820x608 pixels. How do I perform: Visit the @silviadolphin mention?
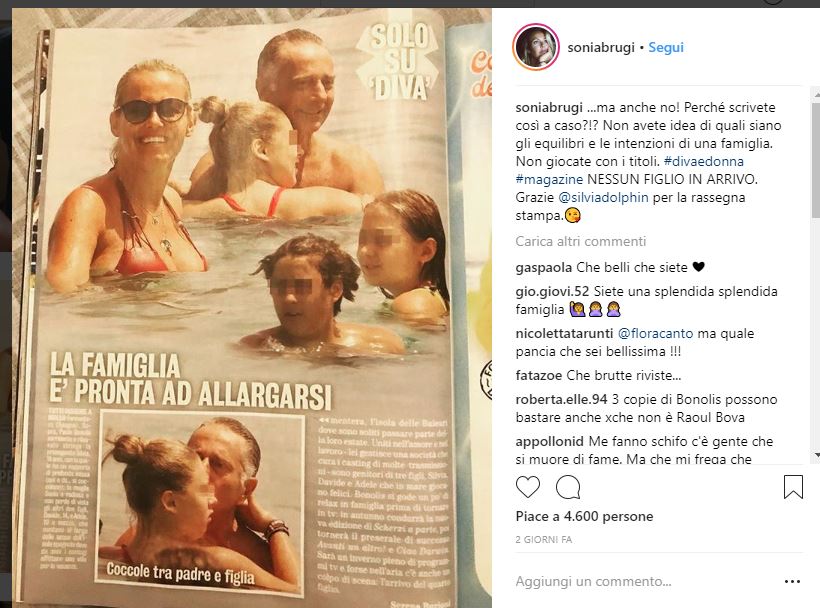(x=603, y=198)
